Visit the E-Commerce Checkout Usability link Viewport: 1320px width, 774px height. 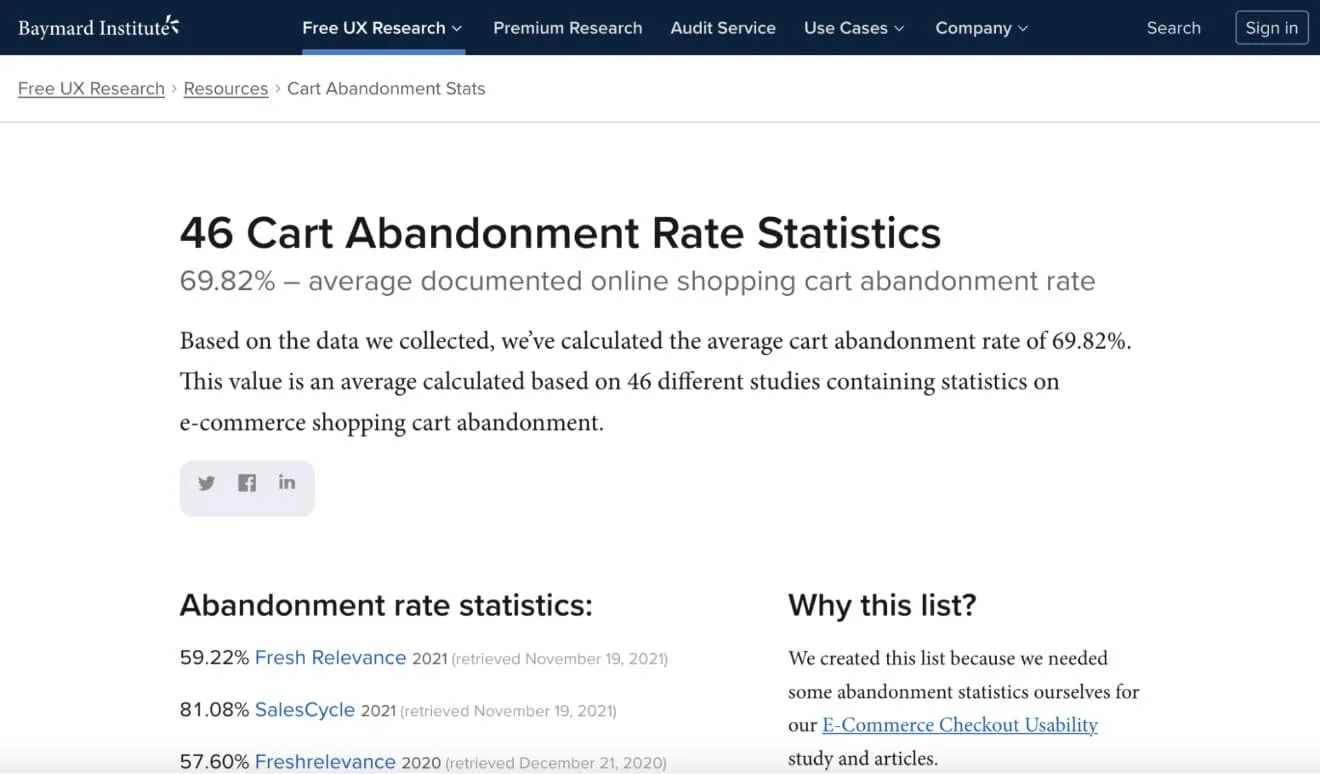959,725
